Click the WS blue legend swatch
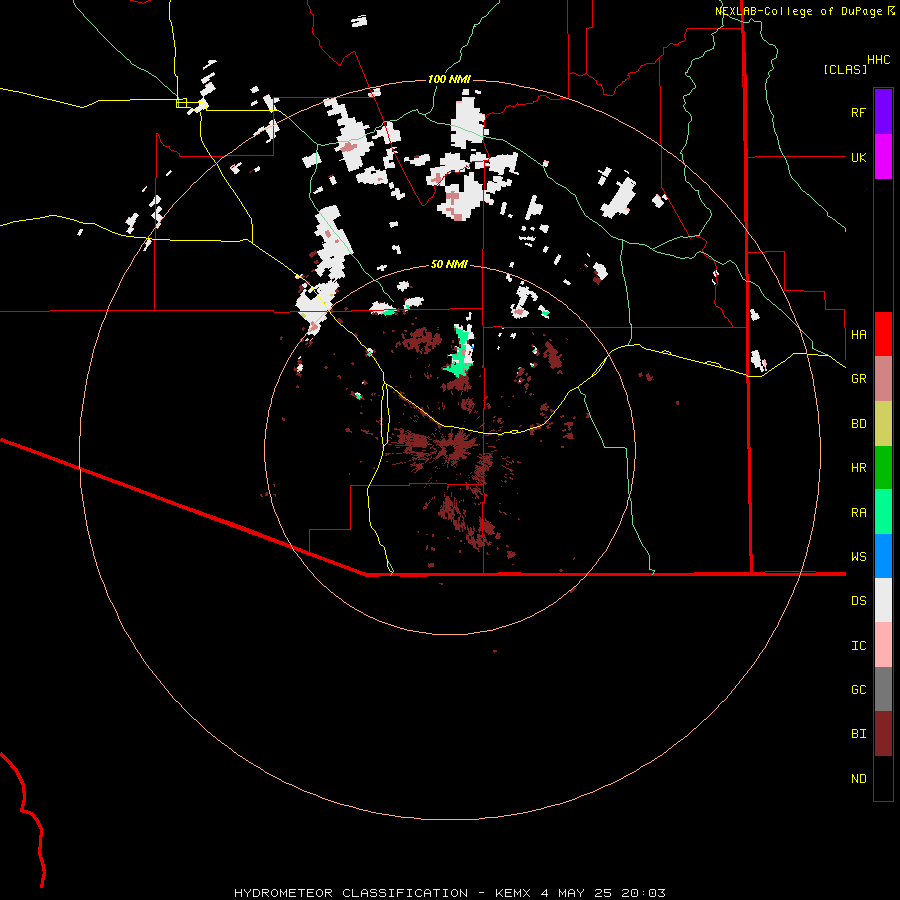This screenshot has width=900, height=900. [883, 556]
